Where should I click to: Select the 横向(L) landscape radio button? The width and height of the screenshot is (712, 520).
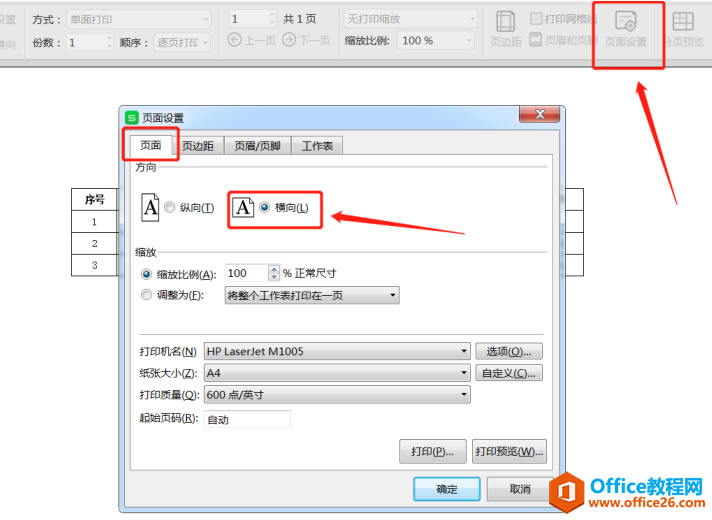coord(265,207)
